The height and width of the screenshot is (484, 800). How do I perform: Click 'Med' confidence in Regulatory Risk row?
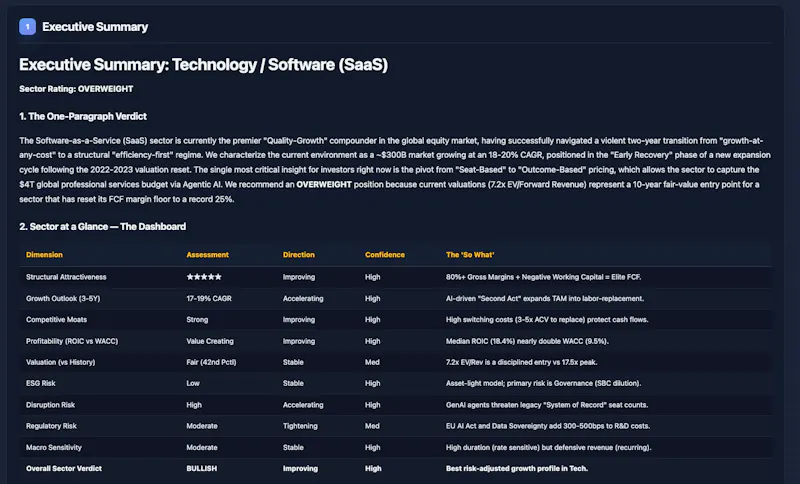[x=372, y=426]
